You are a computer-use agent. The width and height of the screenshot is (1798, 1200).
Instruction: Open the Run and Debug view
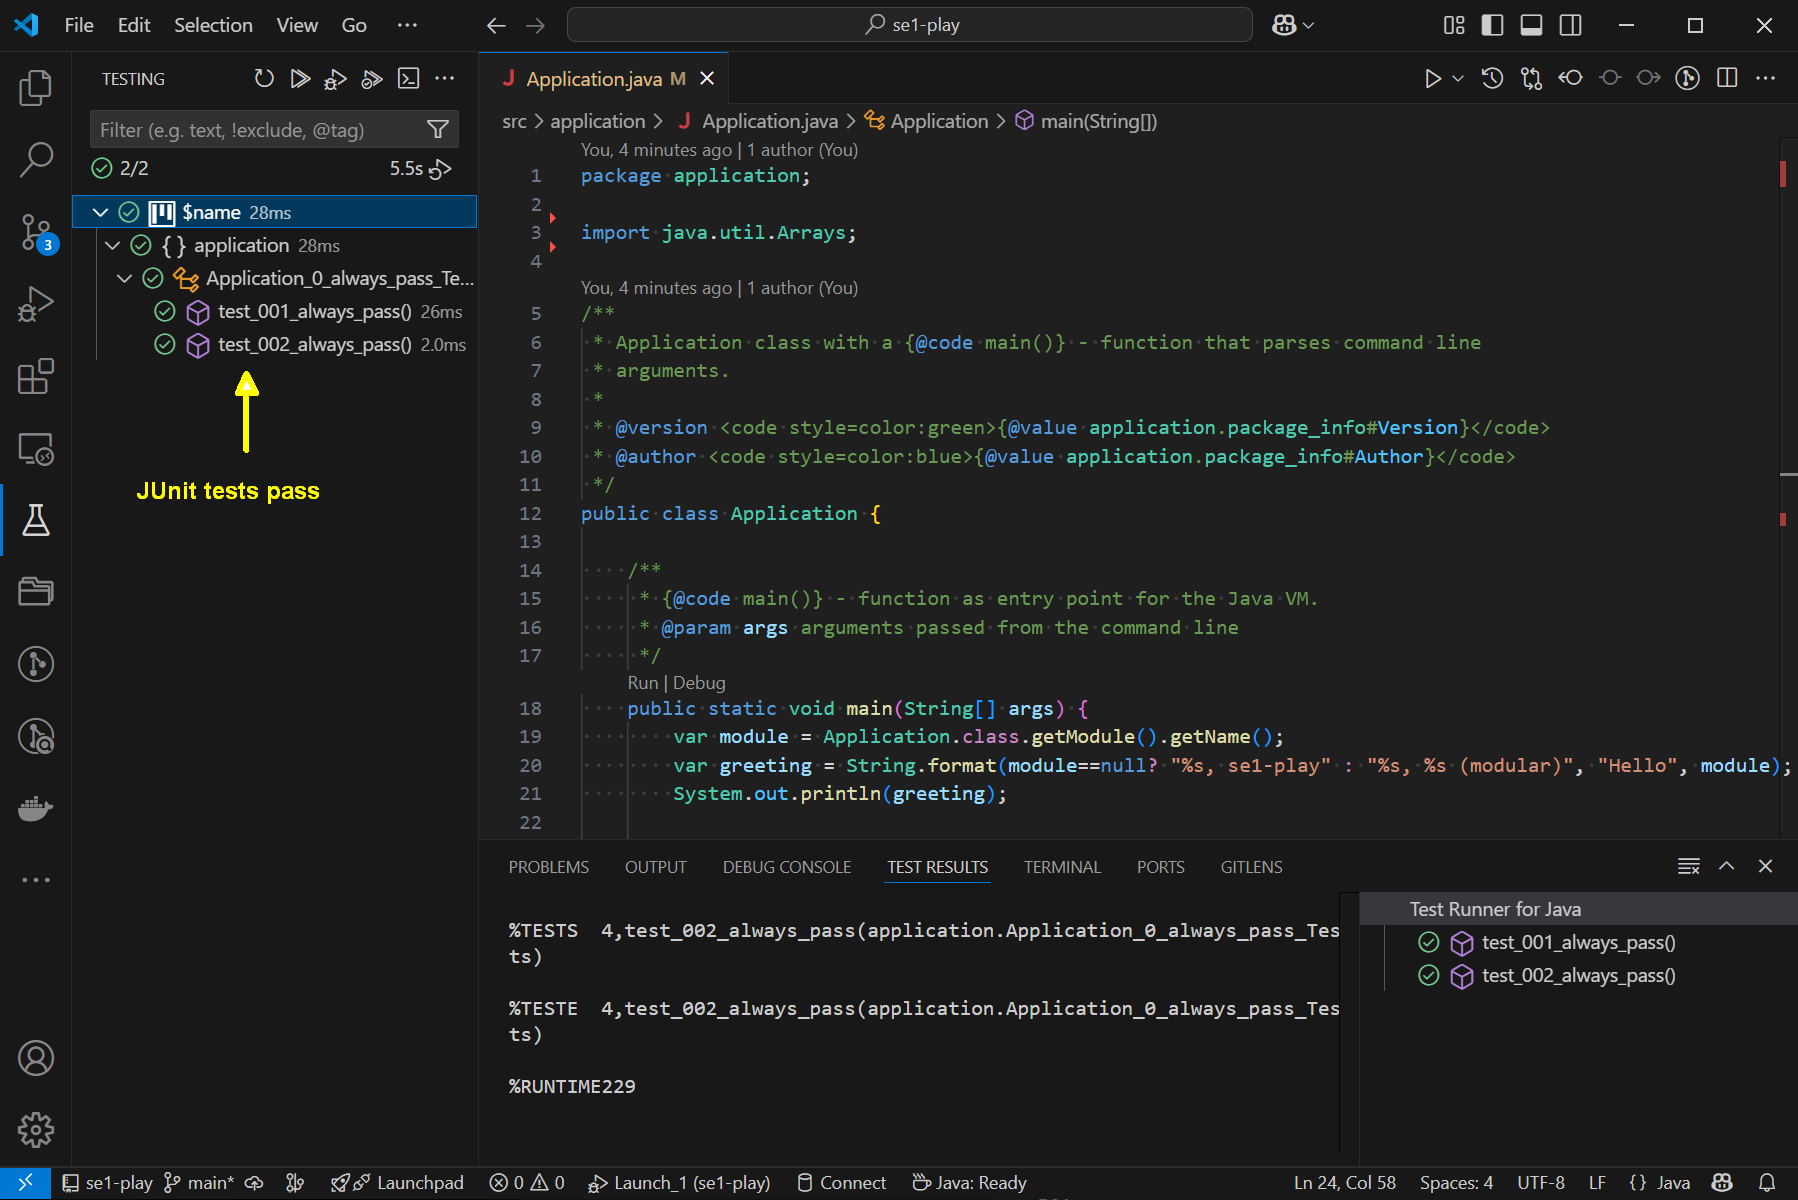coord(36,304)
